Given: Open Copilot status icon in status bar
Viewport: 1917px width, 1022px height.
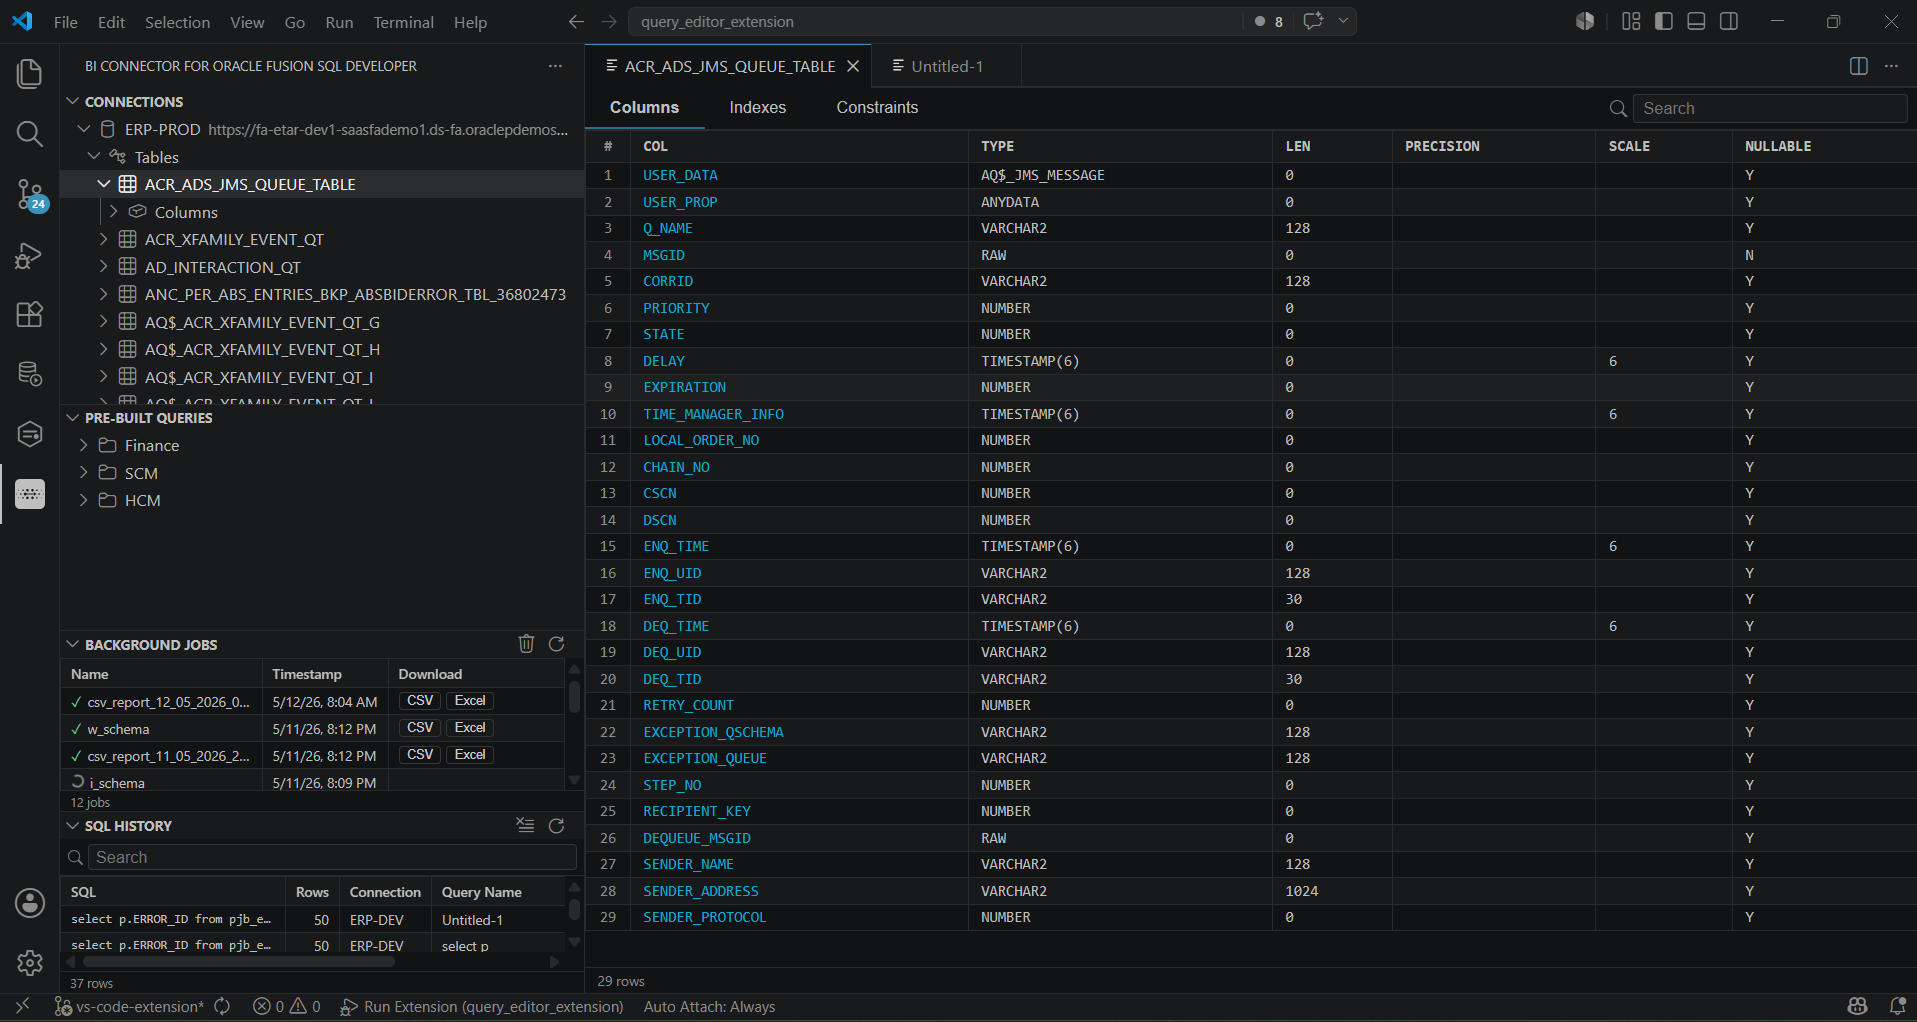Looking at the screenshot, I should click(x=1858, y=1006).
